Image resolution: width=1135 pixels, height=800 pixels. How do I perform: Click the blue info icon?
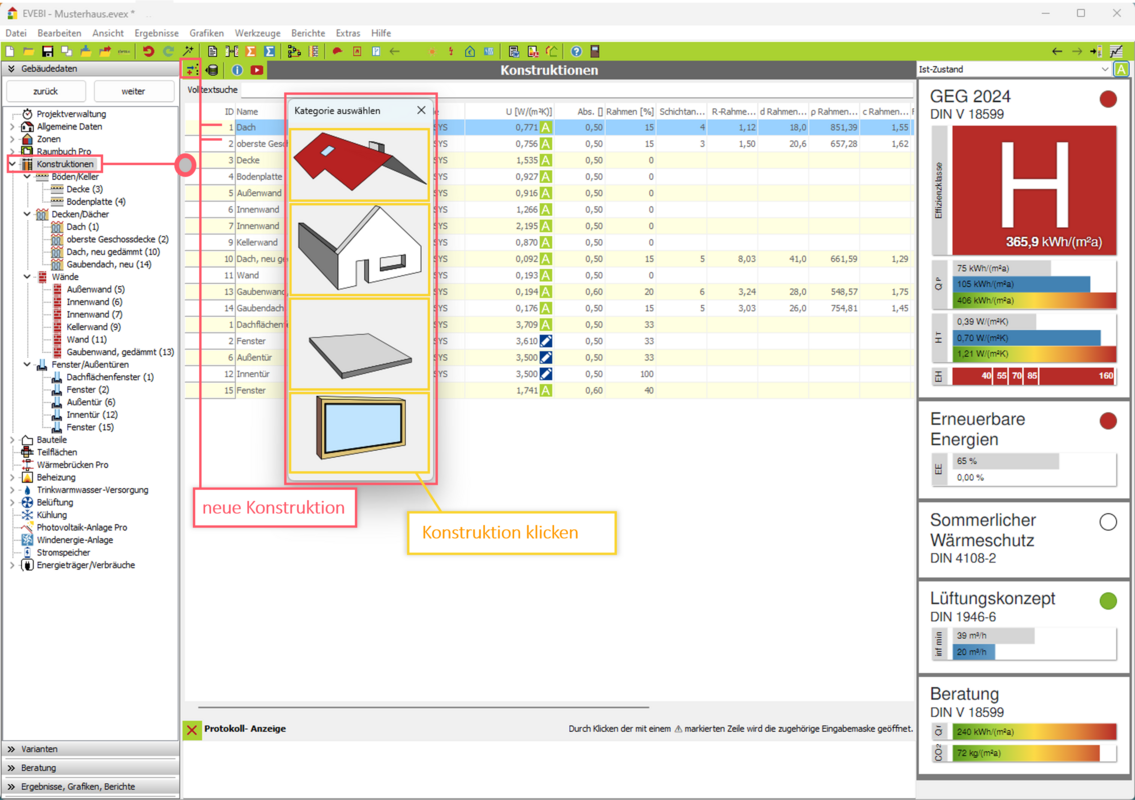237,70
